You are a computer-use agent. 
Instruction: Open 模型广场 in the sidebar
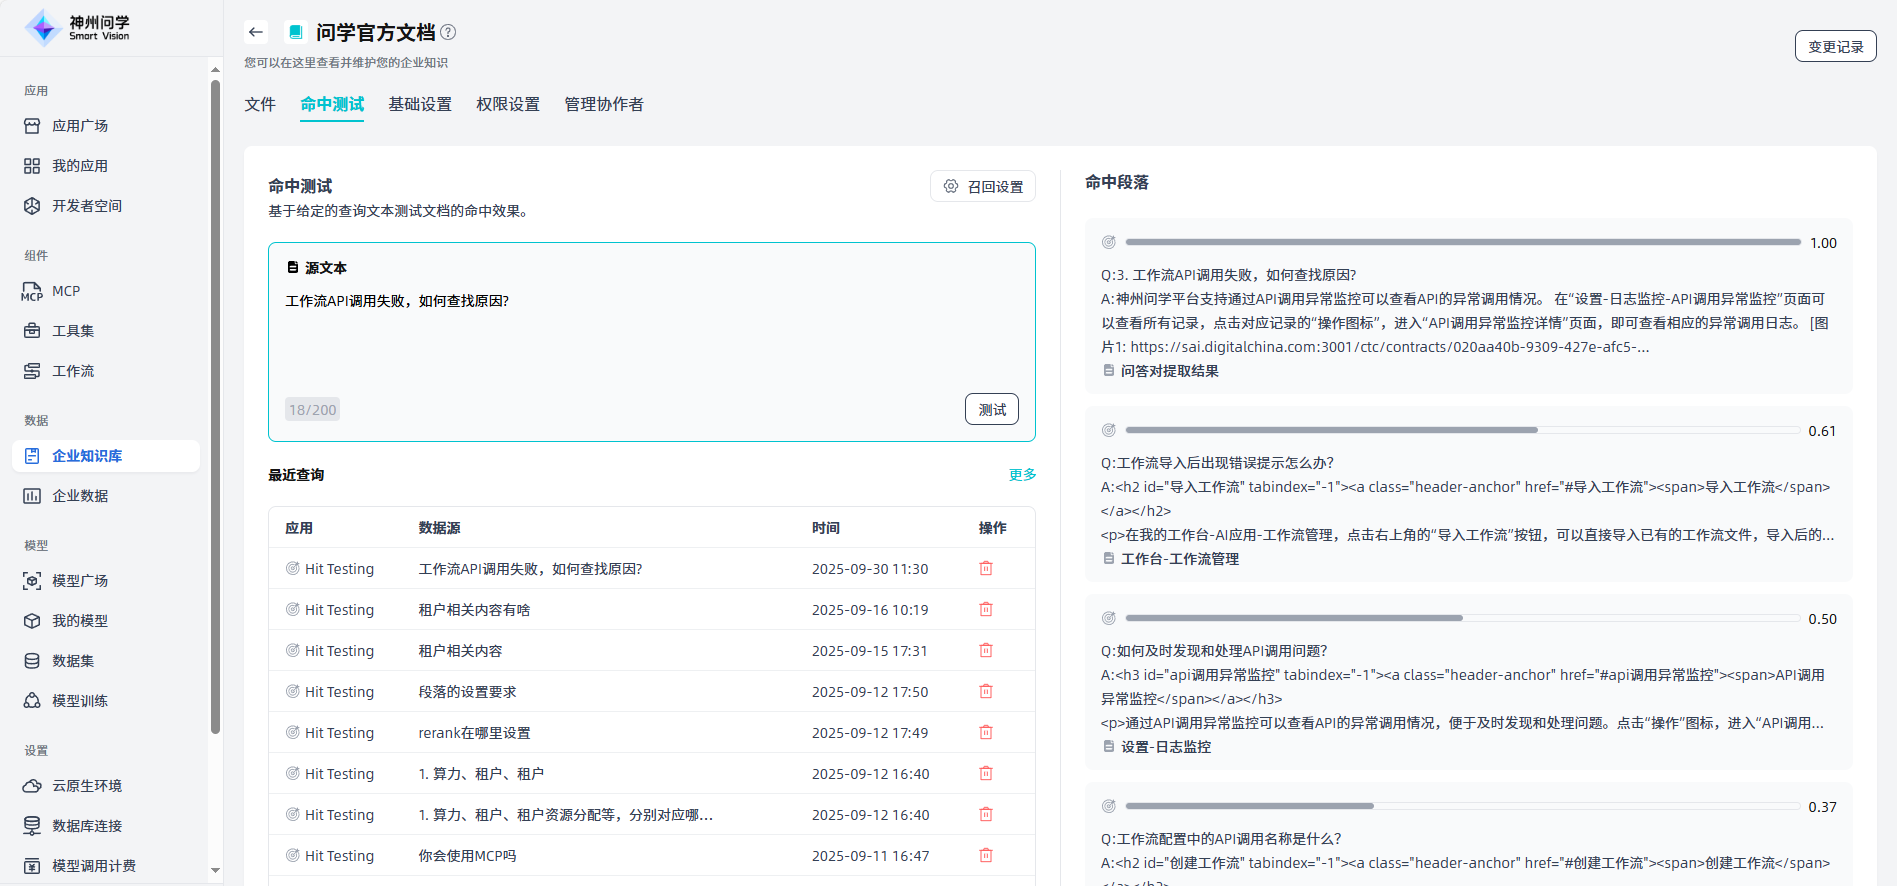(x=80, y=581)
